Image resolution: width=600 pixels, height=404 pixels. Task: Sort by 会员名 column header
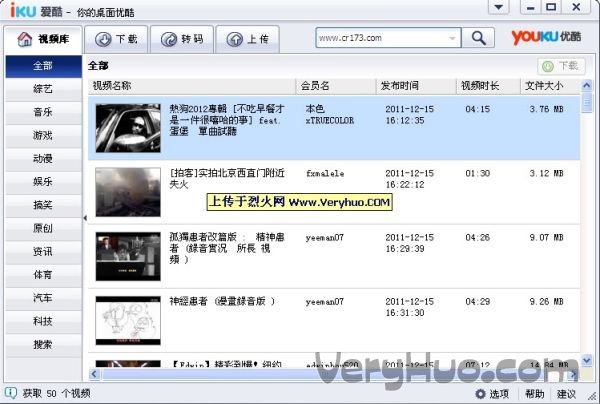(336, 86)
